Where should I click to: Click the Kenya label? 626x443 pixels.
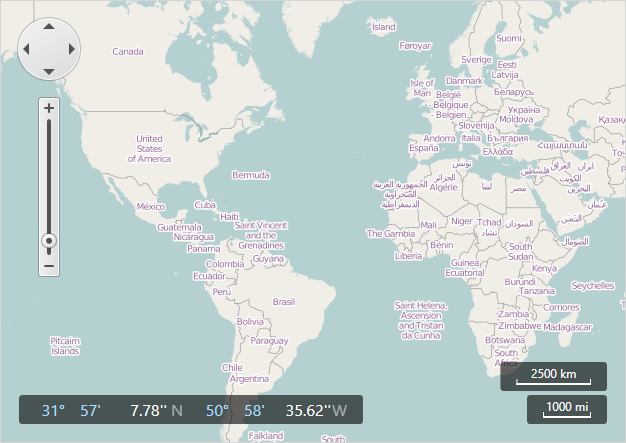click(544, 268)
